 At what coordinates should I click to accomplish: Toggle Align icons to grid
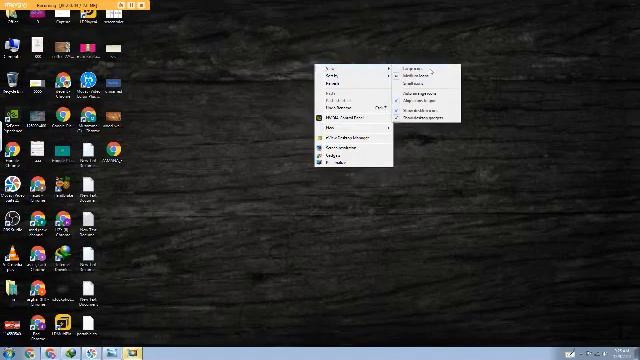[x=427, y=101]
